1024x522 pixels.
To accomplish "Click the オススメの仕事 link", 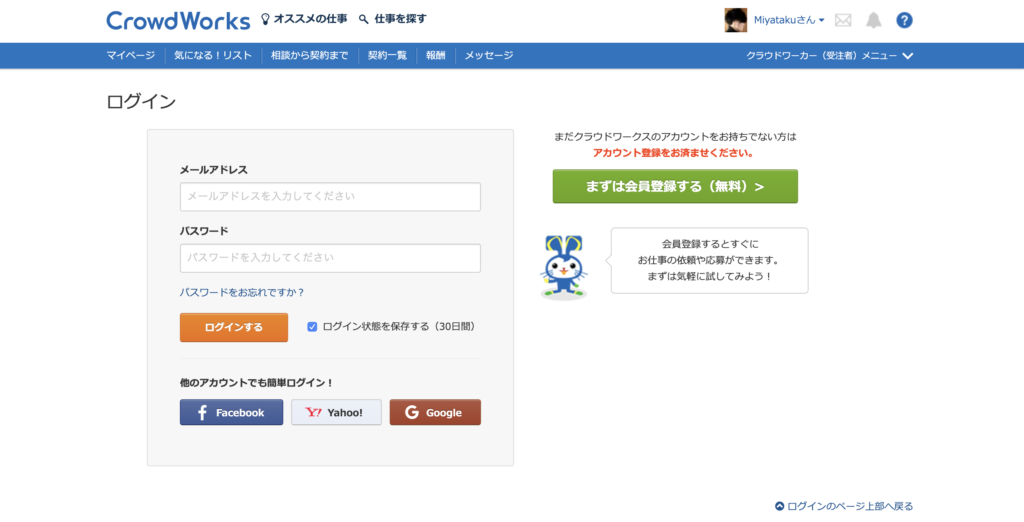I will pyautogui.click(x=310, y=19).
